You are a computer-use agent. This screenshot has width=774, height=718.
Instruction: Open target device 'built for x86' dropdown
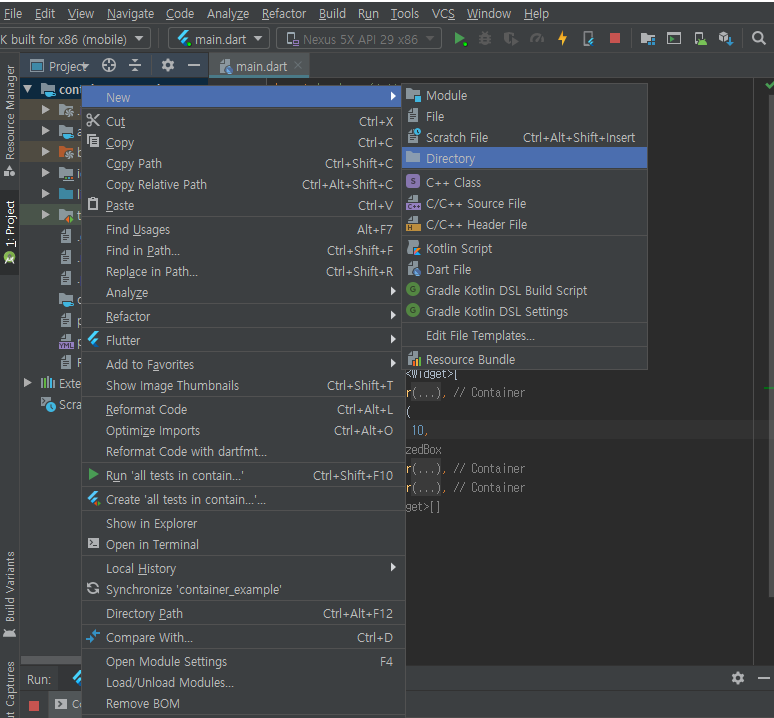pyautogui.click(x=74, y=38)
